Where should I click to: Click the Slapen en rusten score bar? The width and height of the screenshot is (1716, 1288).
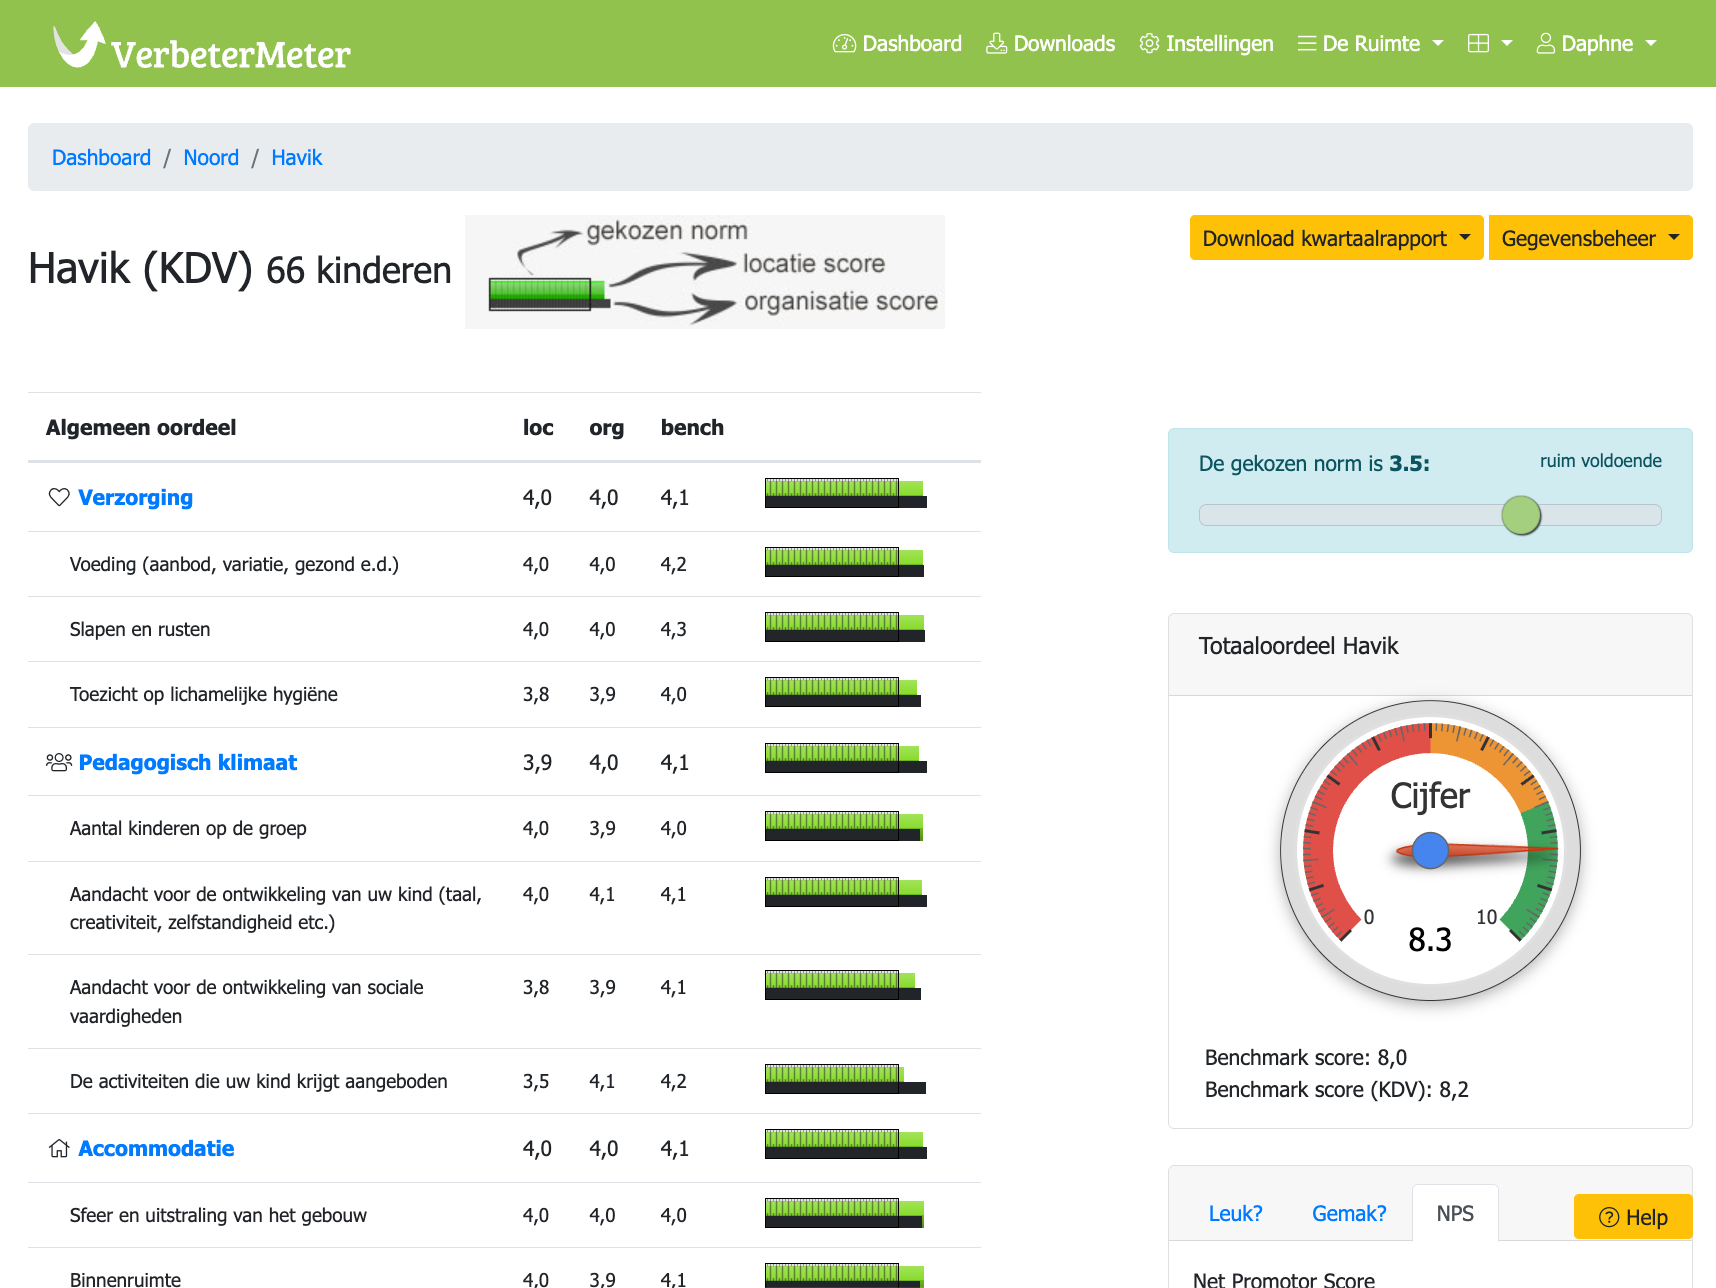pos(845,627)
